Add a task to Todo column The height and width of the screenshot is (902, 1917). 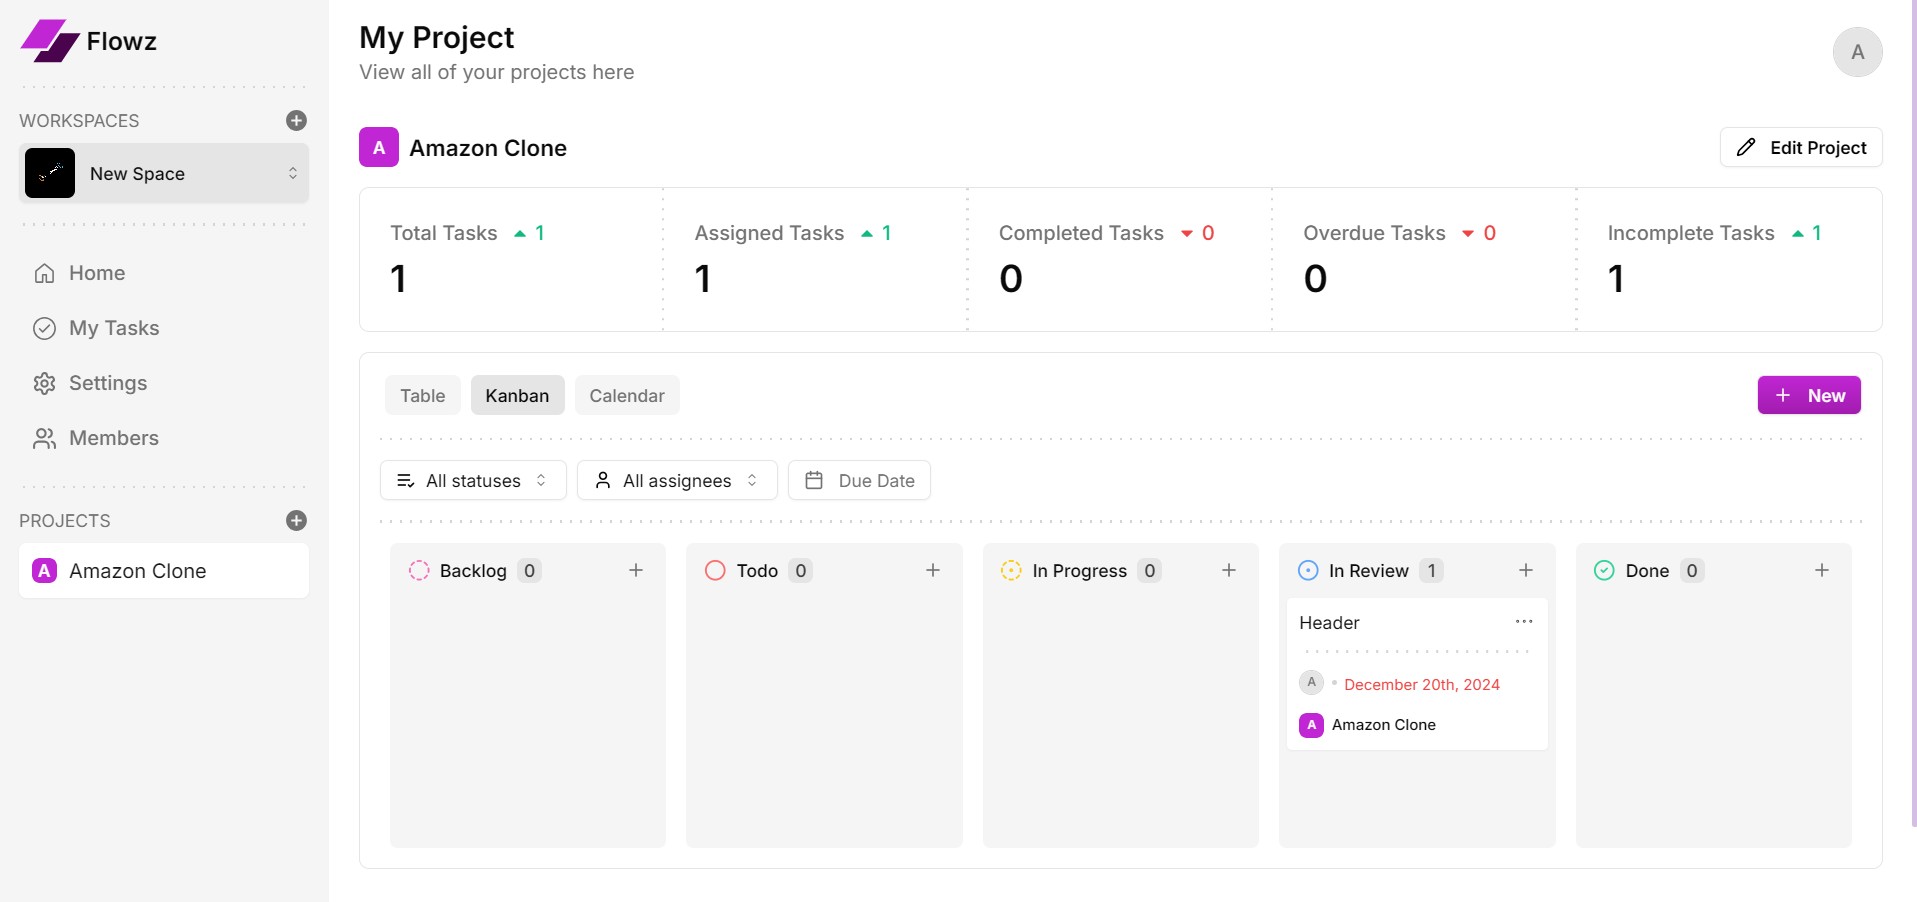932,570
